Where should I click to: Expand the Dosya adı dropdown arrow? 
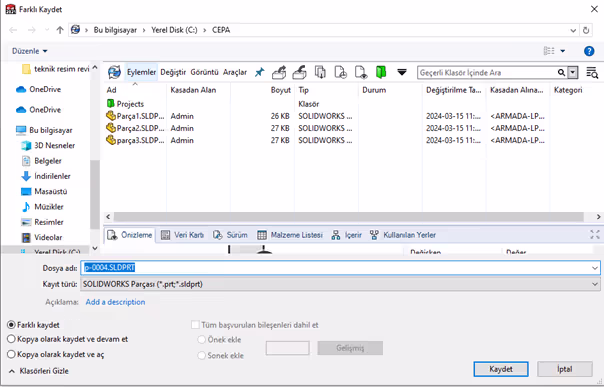coord(595,268)
